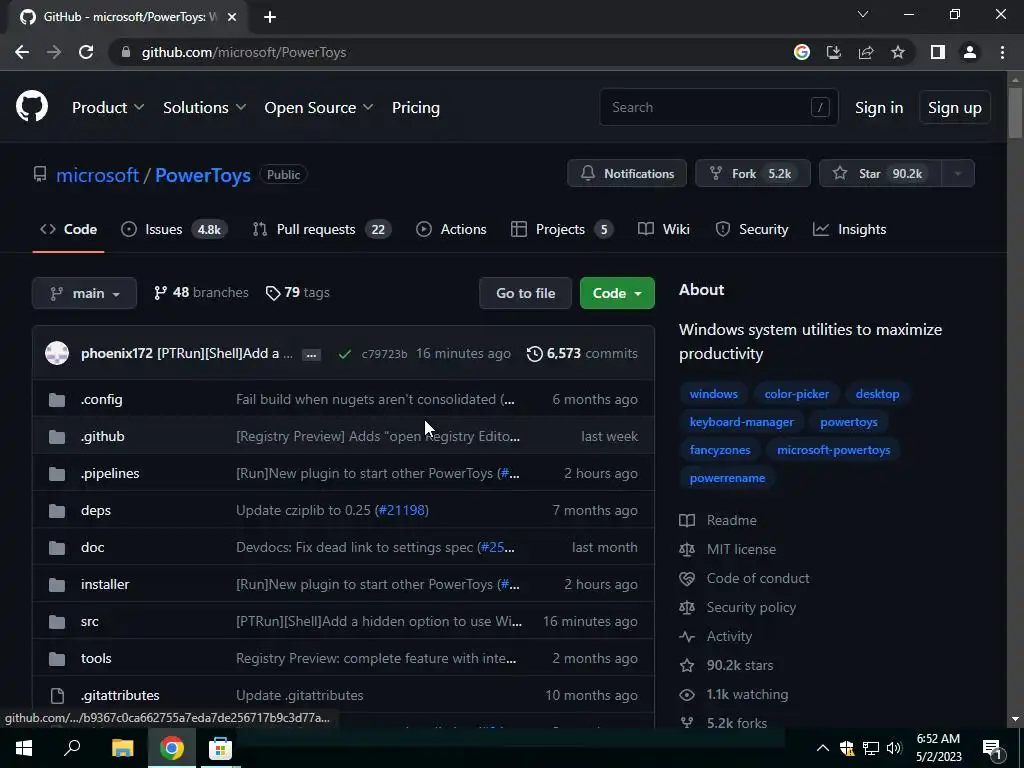This screenshot has width=1024, height=768.
Task: Click the green commit status checkmark
Action: click(x=345, y=354)
